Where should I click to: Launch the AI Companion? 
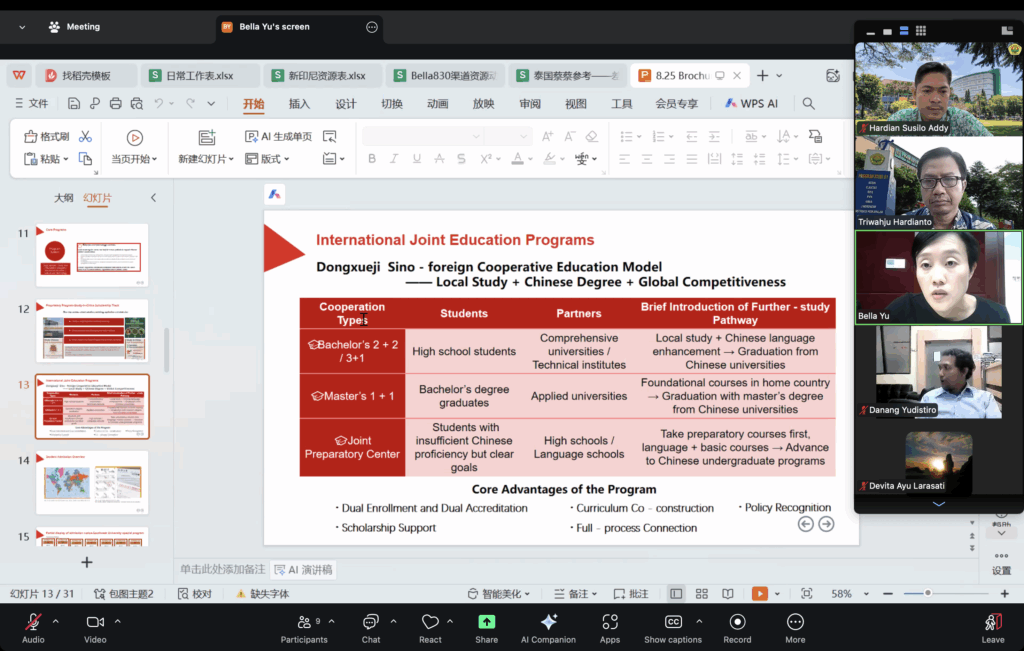(x=548, y=623)
